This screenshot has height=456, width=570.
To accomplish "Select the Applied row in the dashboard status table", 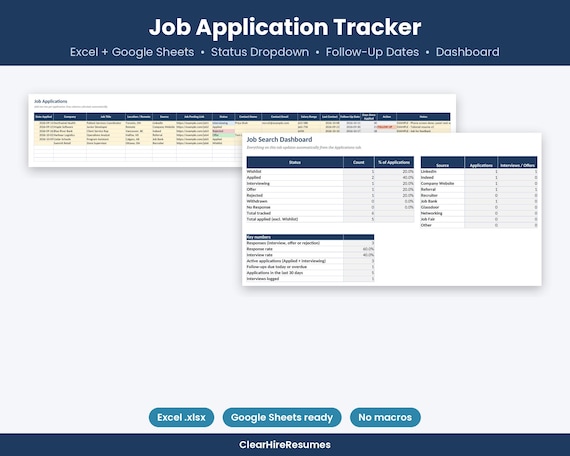I will [x=330, y=177].
